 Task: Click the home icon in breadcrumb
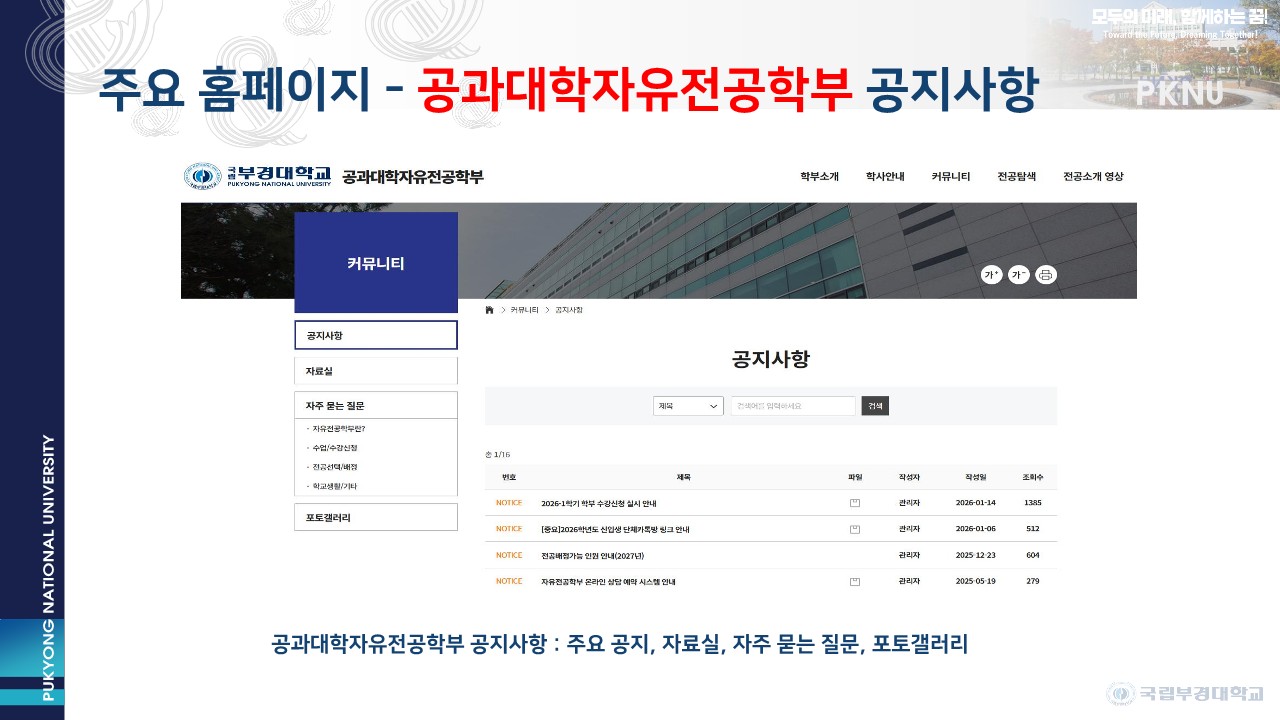click(489, 310)
